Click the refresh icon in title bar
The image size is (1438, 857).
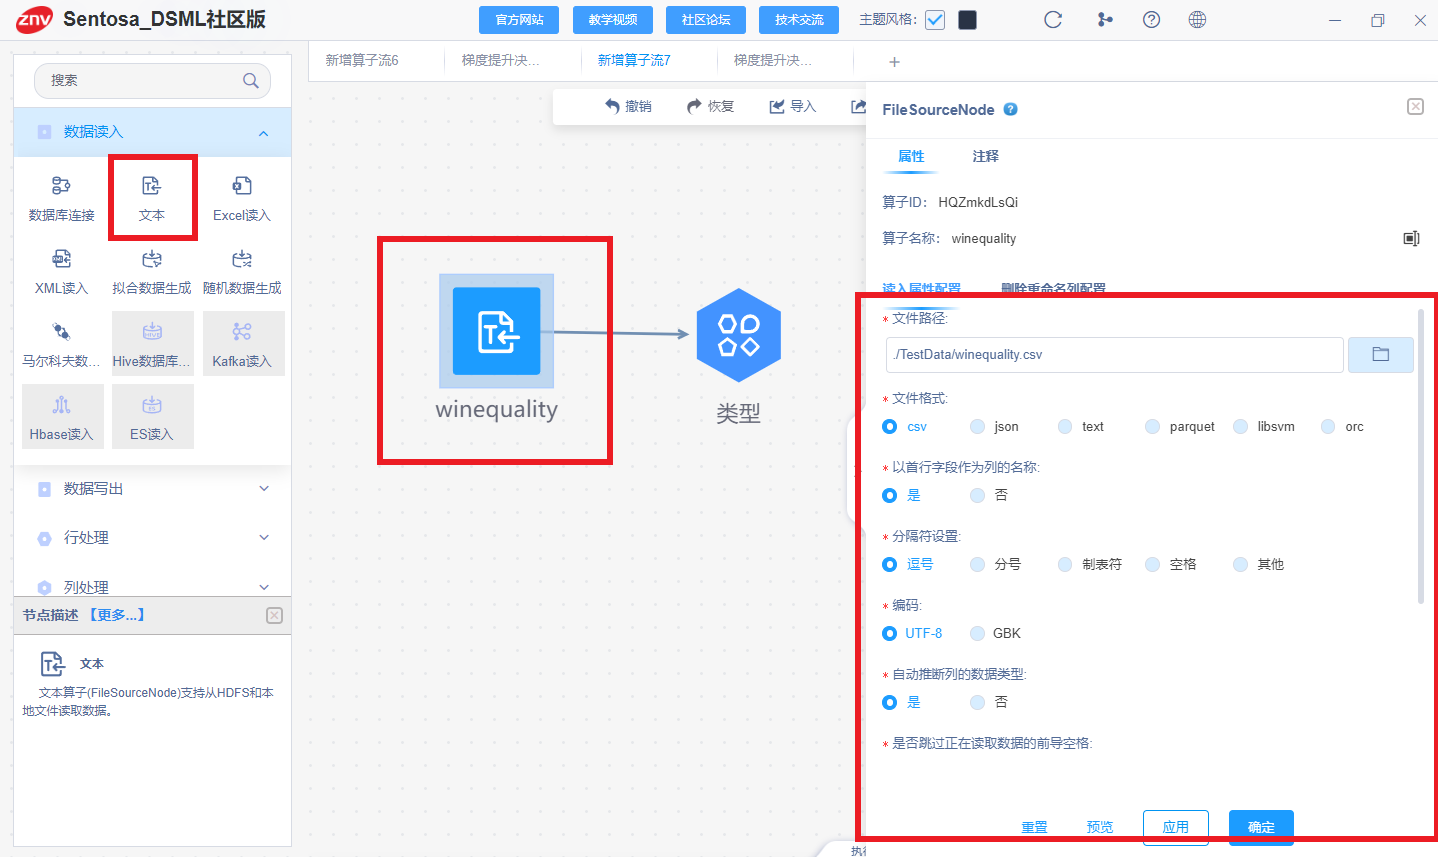point(1053,20)
